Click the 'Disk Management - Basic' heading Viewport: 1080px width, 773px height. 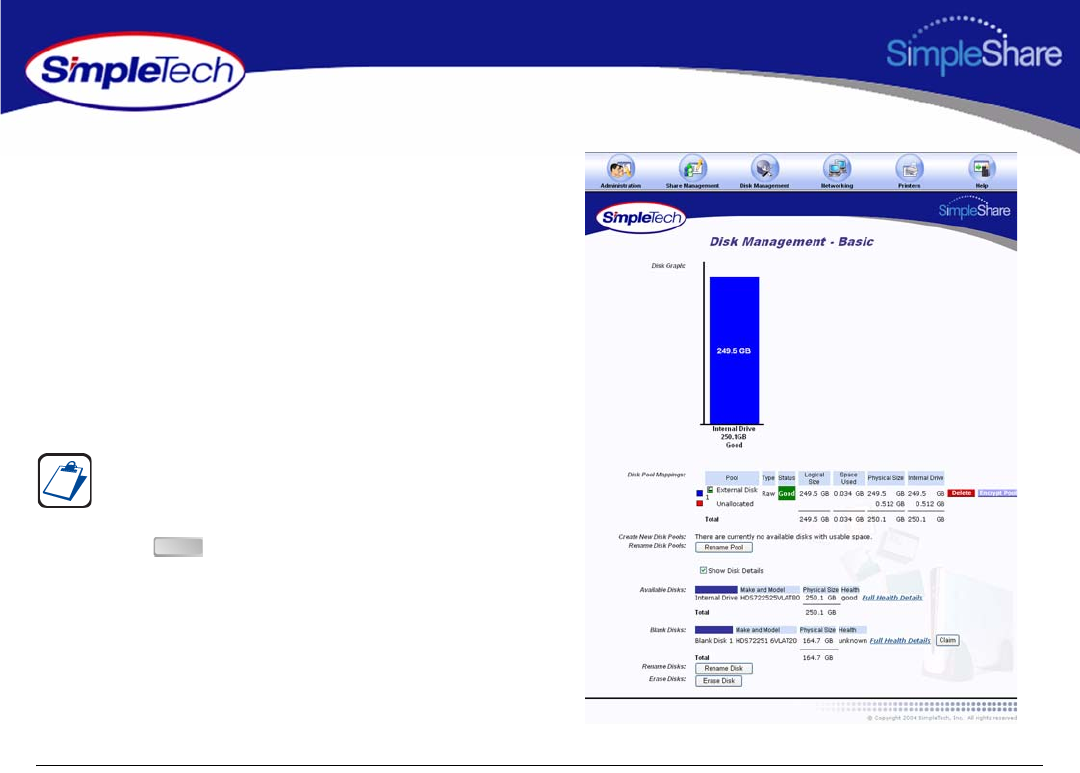[791, 242]
